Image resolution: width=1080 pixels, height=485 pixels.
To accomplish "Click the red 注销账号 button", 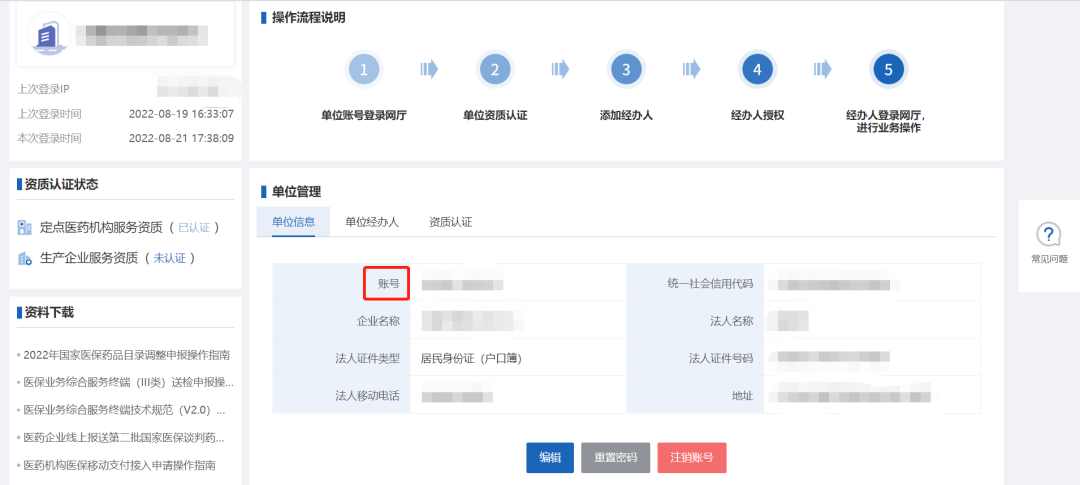I will coord(692,457).
